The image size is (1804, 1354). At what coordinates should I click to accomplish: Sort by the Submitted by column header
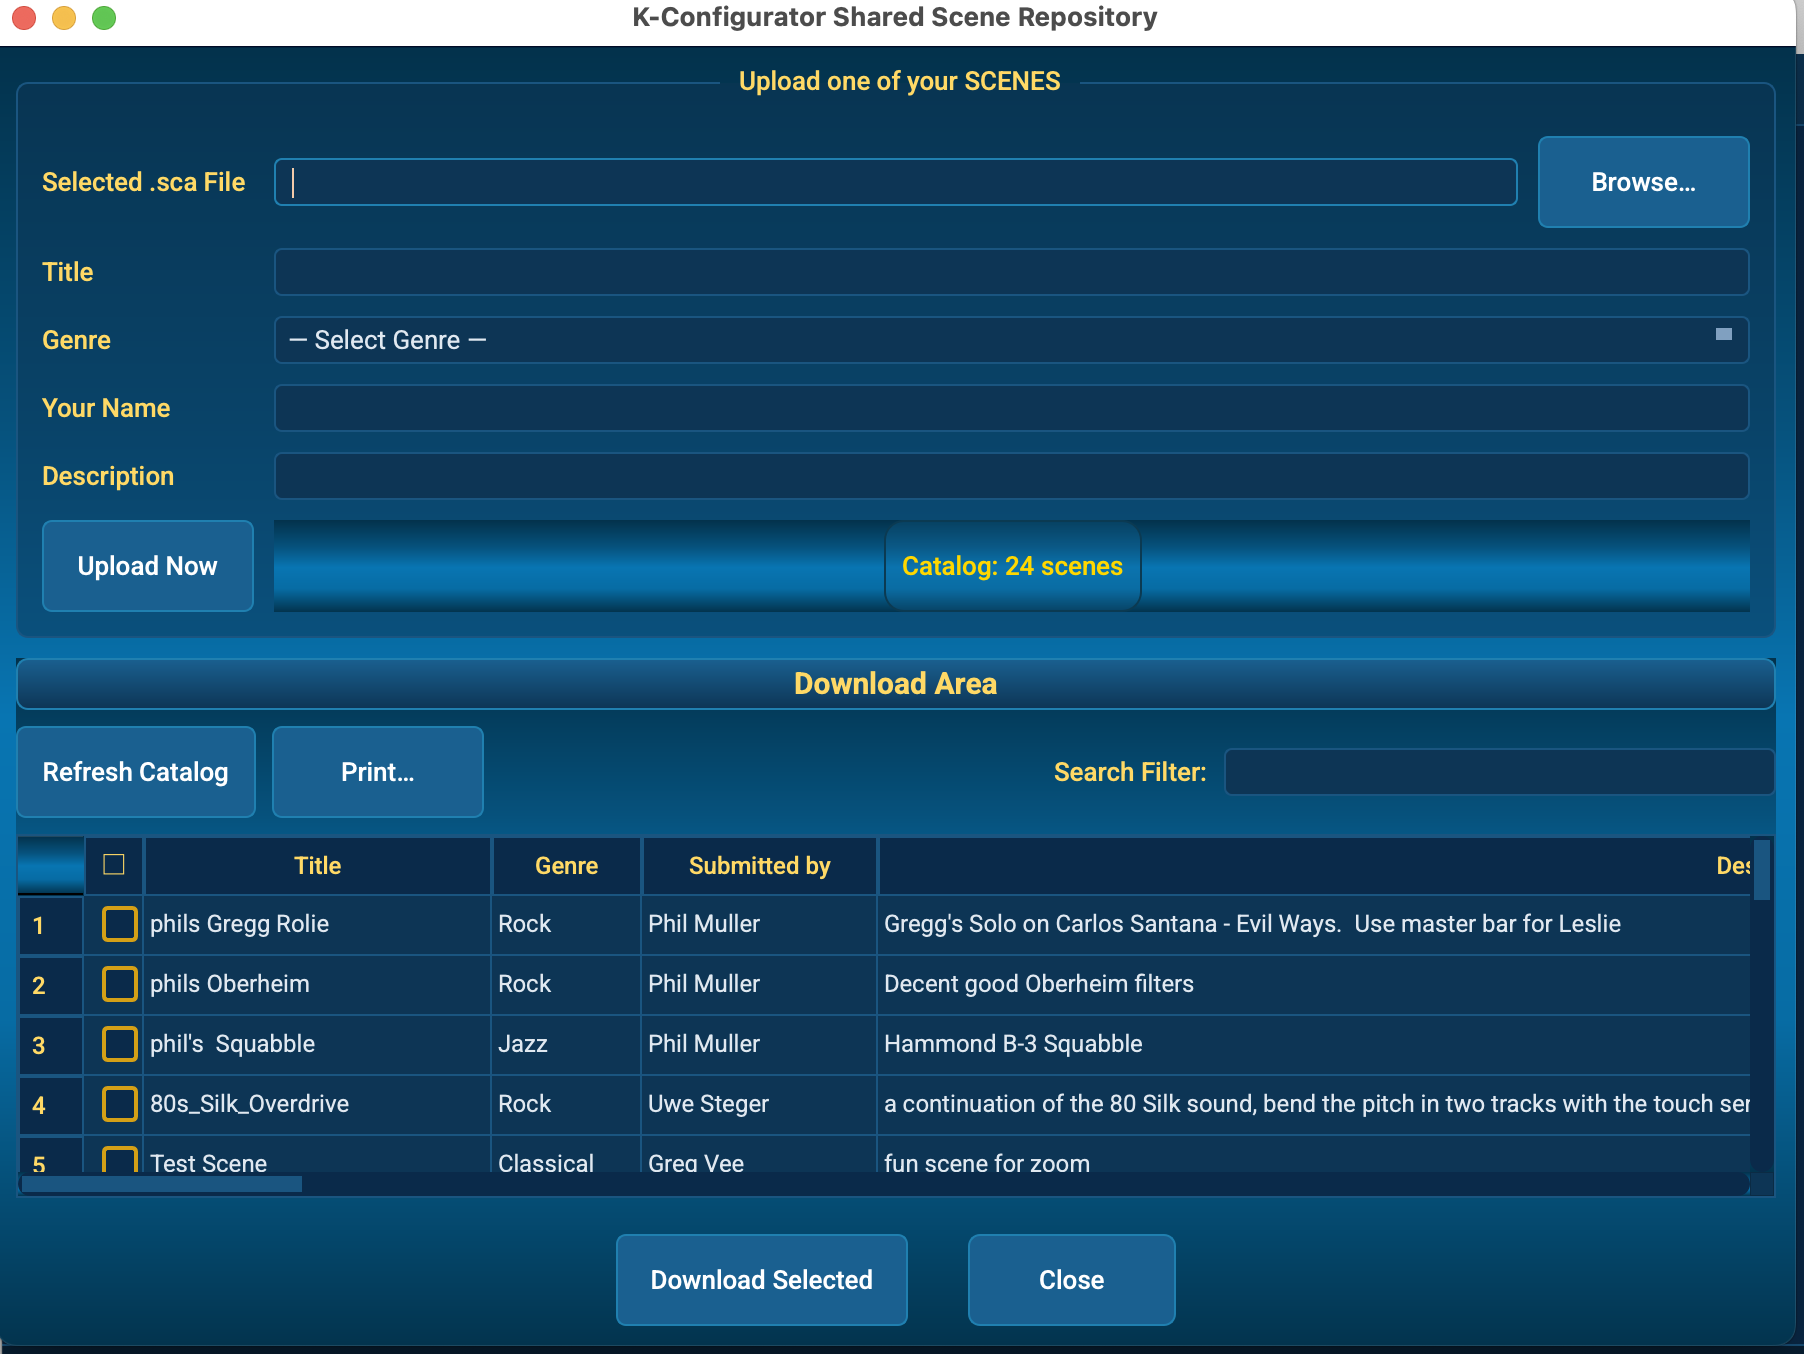pyautogui.click(x=759, y=866)
